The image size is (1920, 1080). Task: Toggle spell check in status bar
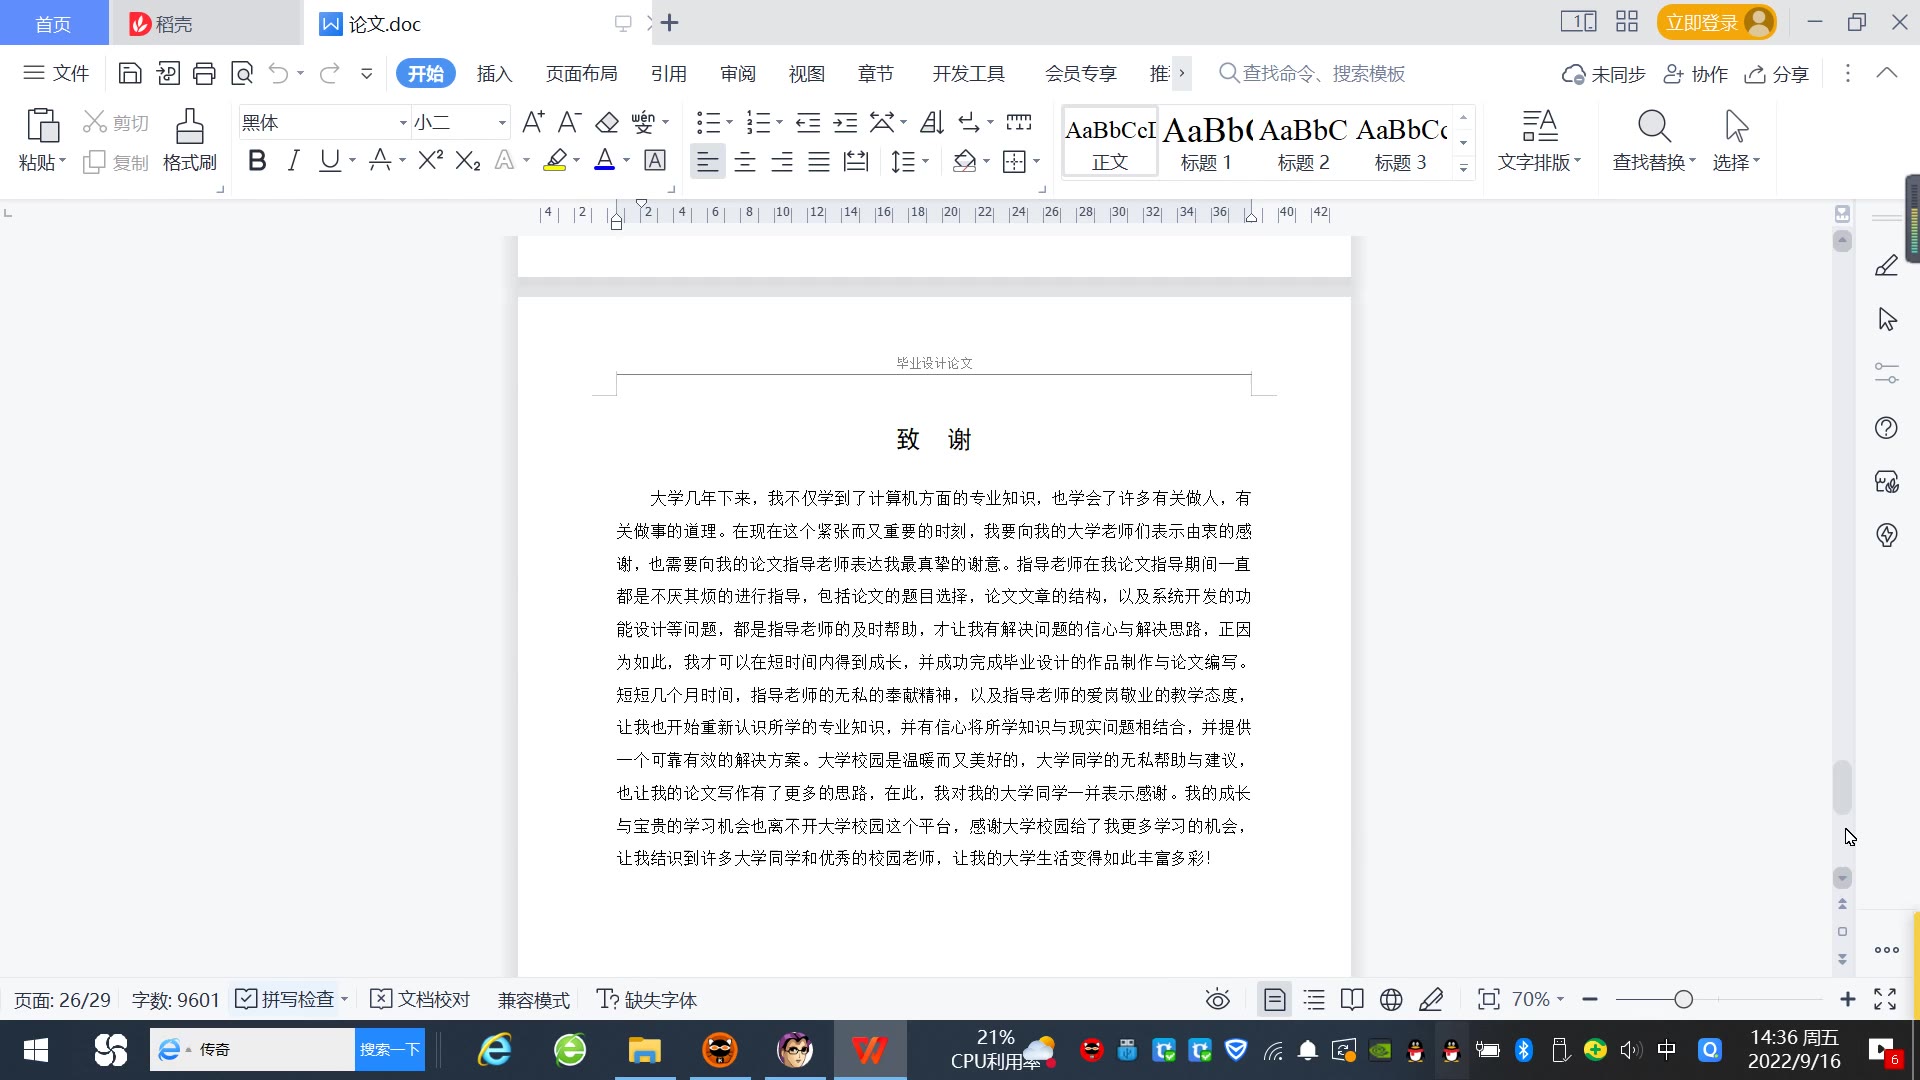tap(285, 999)
